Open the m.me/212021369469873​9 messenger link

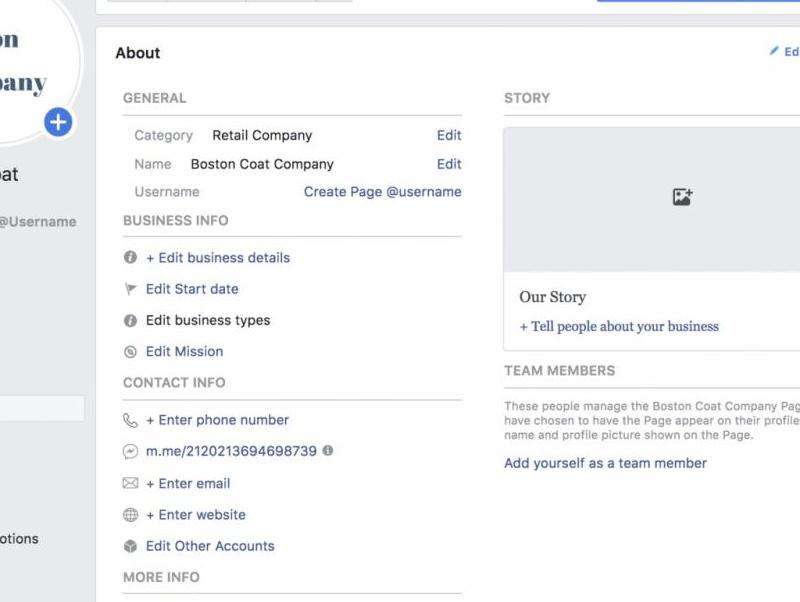(231, 451)
